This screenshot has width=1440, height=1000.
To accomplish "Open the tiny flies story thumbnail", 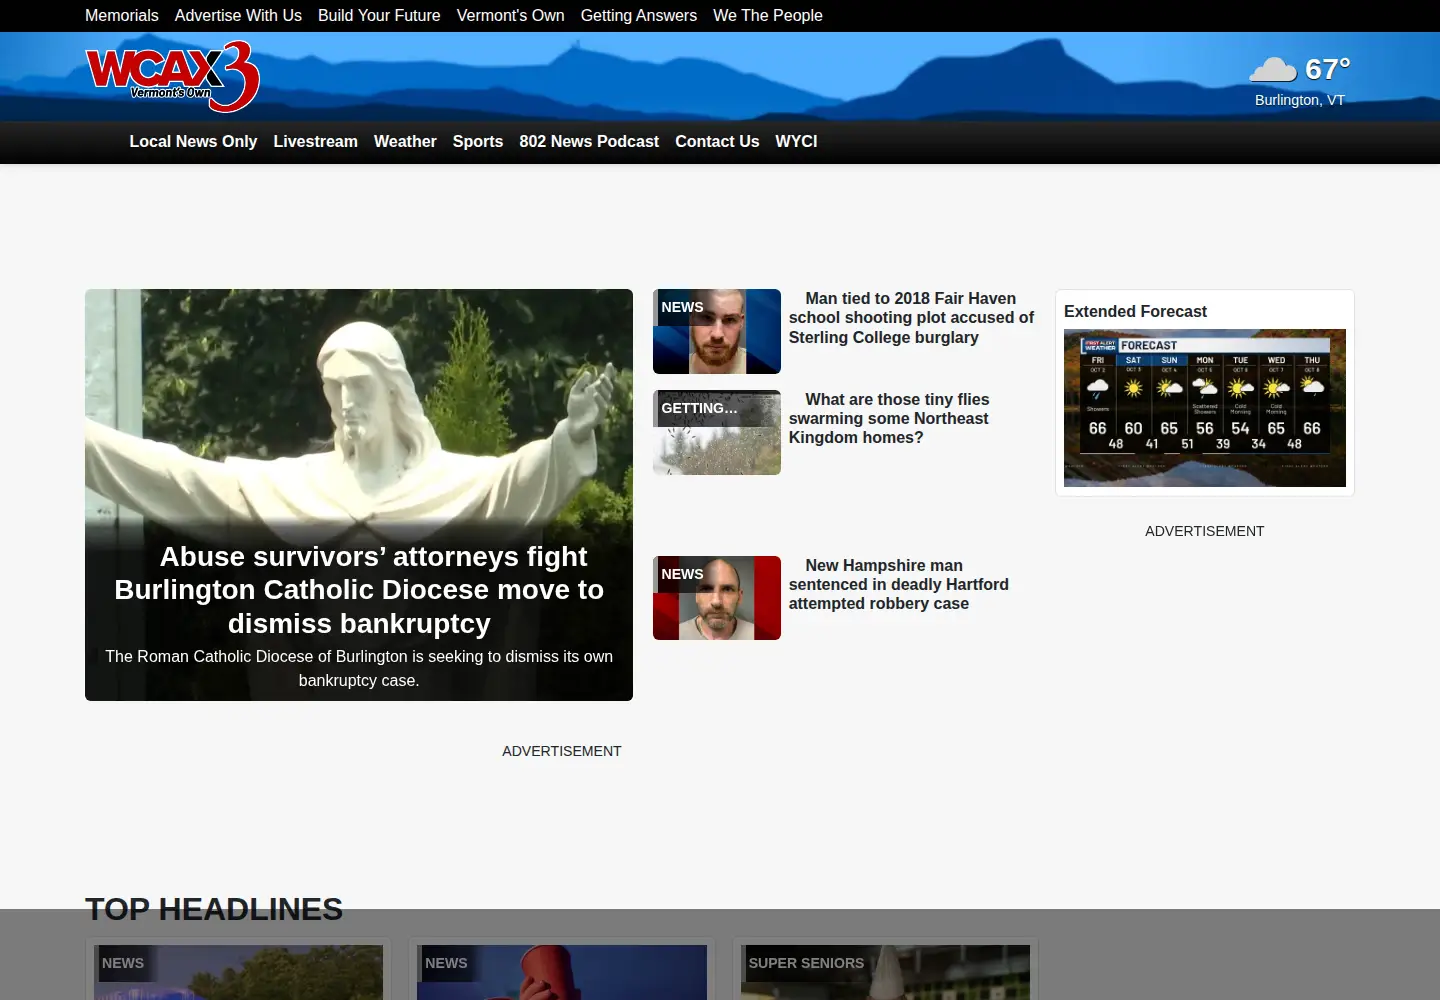I will [717, 432].
